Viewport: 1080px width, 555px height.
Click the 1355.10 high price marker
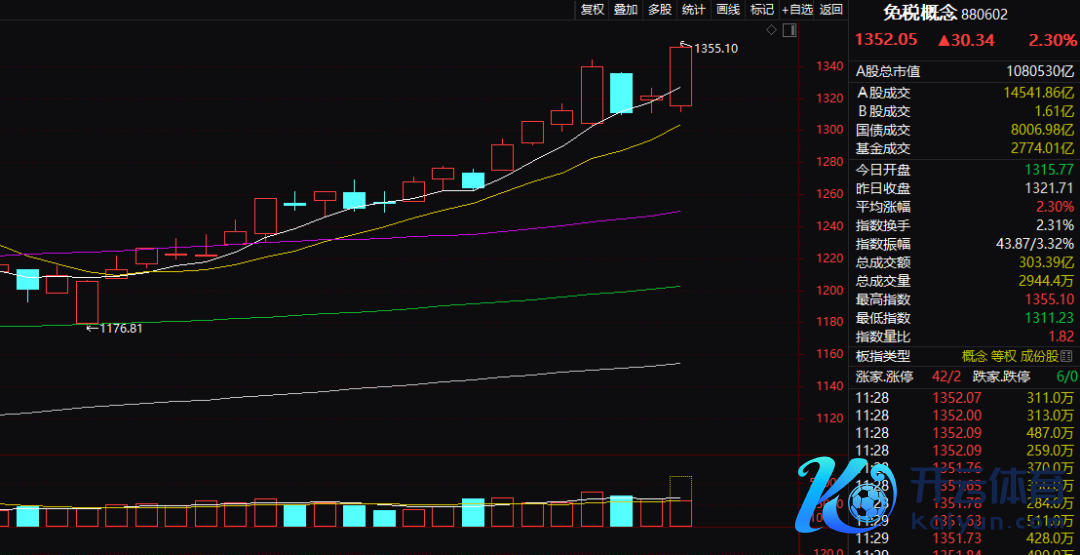(715, 48)
